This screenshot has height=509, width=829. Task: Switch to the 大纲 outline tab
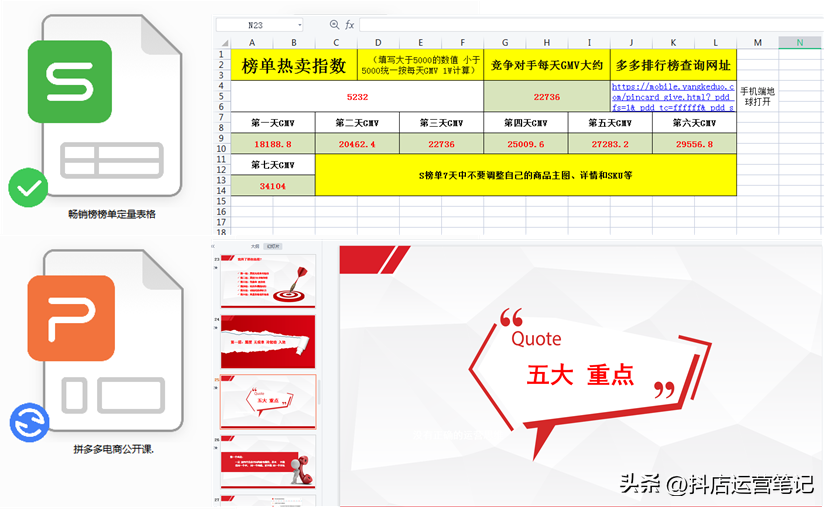click(255, 246)
